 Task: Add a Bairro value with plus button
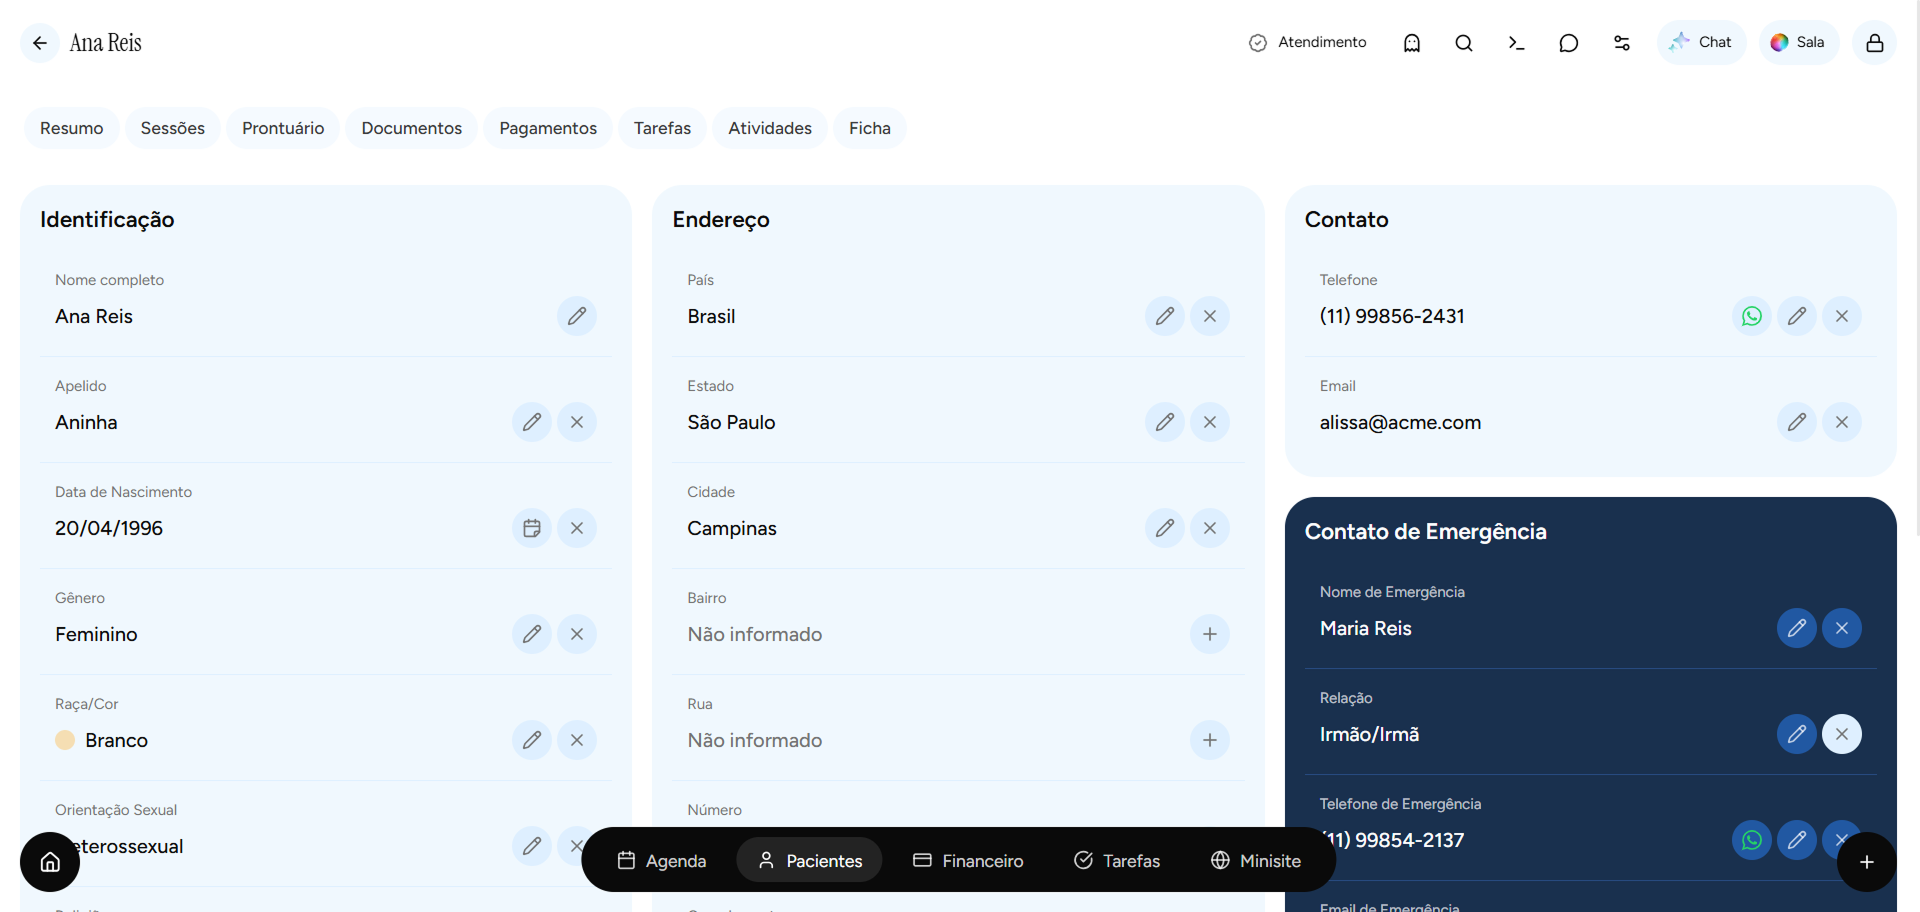[1209, 634]
